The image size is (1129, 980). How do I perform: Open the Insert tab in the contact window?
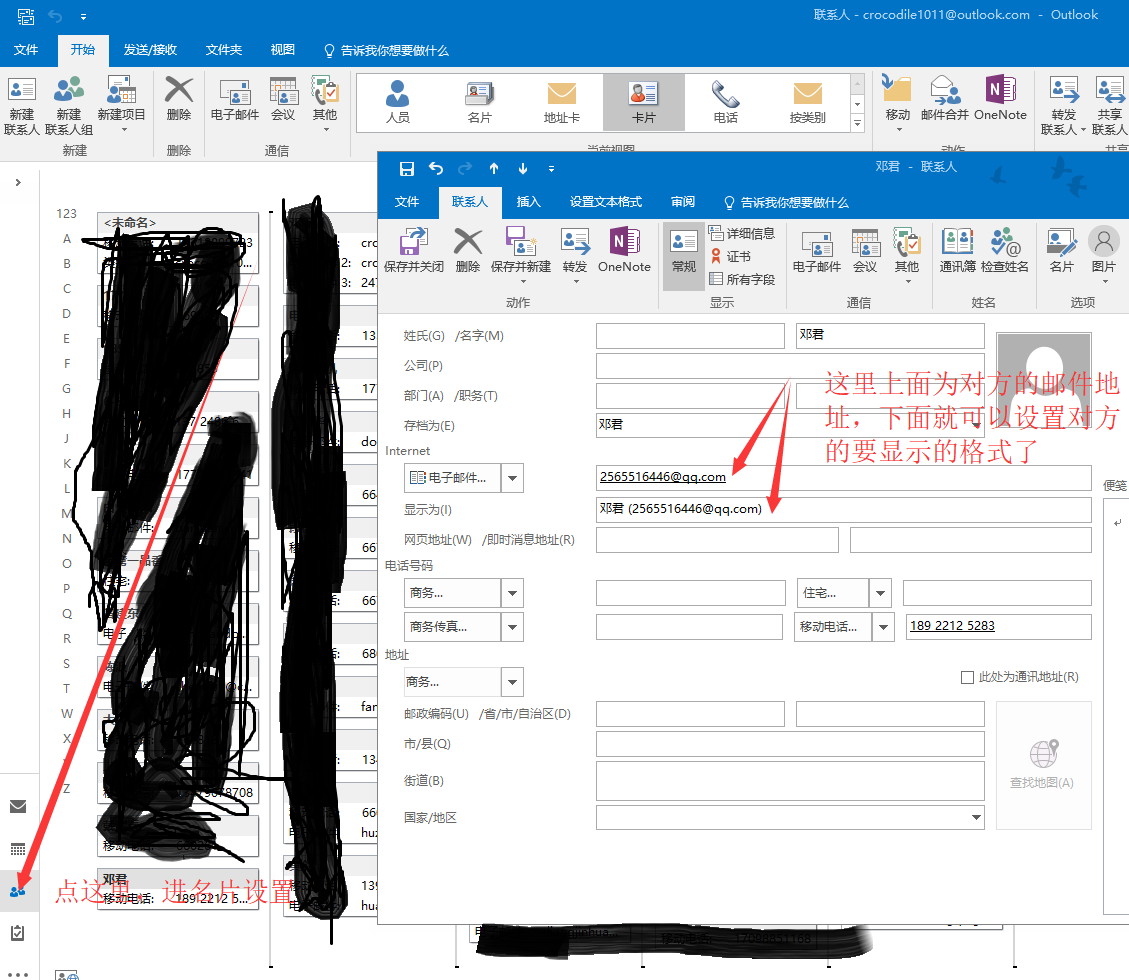pos(528,202)
